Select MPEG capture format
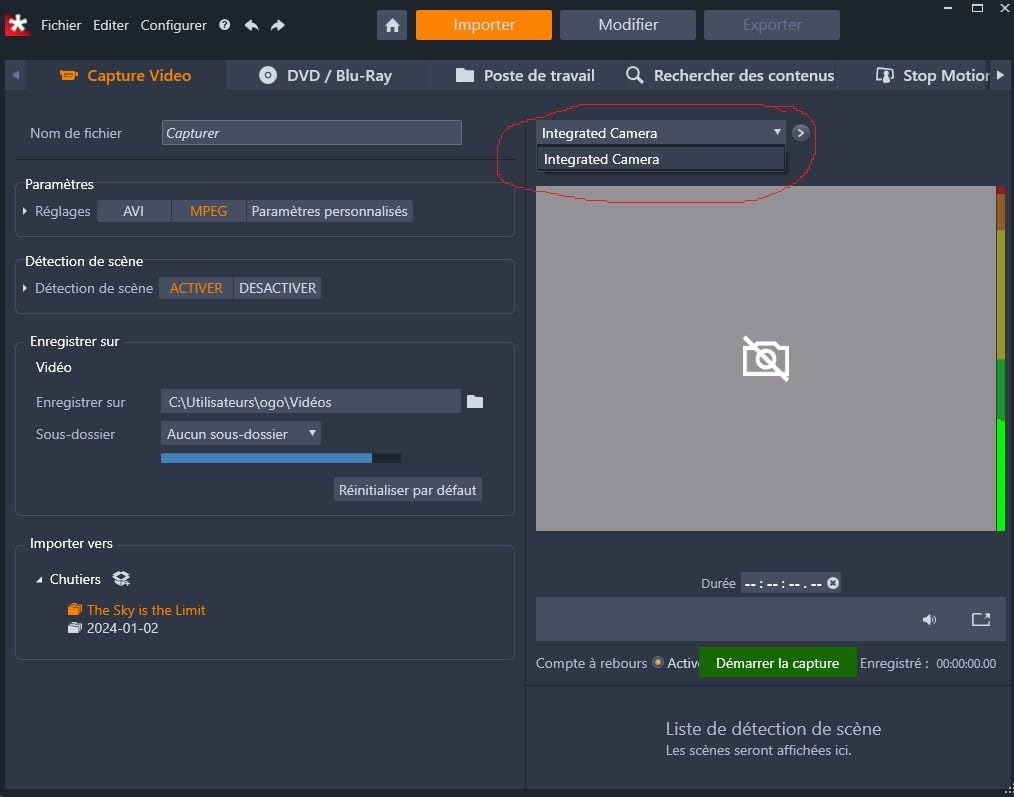 [208, 212]
